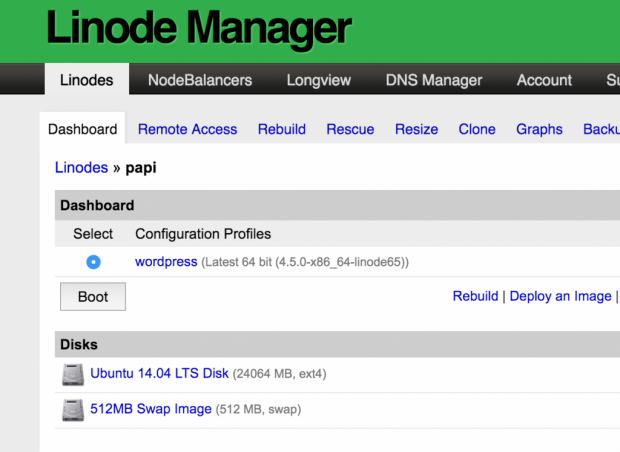Click the '(512 MB, swap)' size text
Image resolution: width=620 pixels, height=452 pixels.
click(x=258, y=409)
